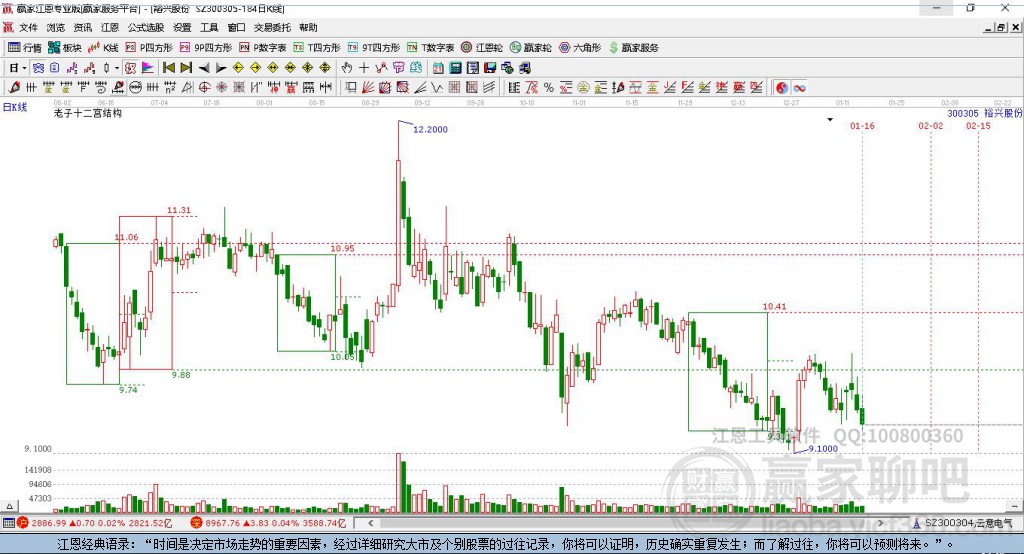
Task: Launch the 江恩轮 Gann wheel
Action: click(482, 48)
